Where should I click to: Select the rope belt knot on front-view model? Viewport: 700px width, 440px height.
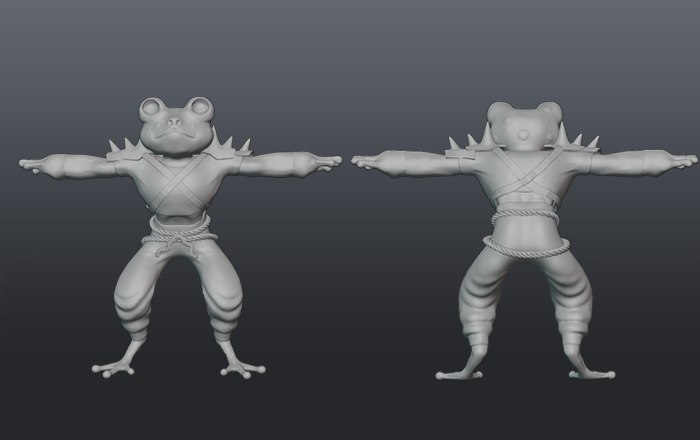coord(178,240)
